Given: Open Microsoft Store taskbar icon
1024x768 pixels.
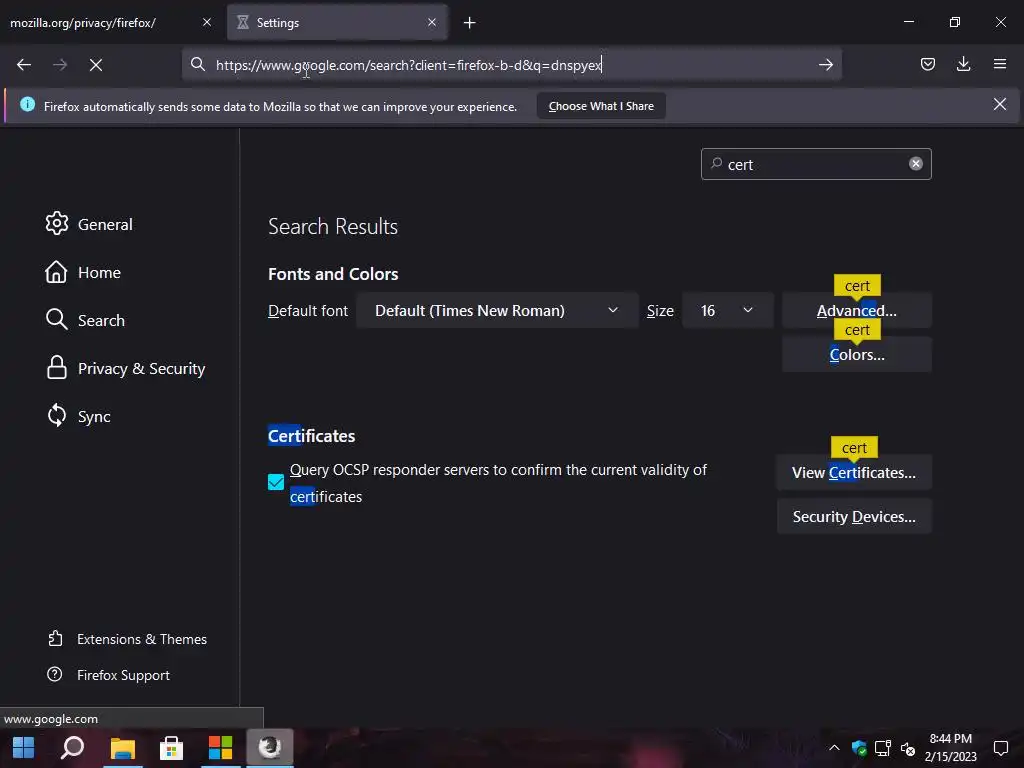Looking at the screenshot, I should [x=171, y=747].
